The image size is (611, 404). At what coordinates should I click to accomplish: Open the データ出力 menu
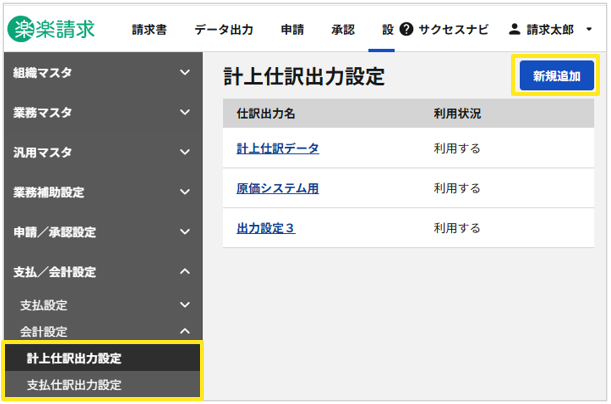click(x=223, y=30)
